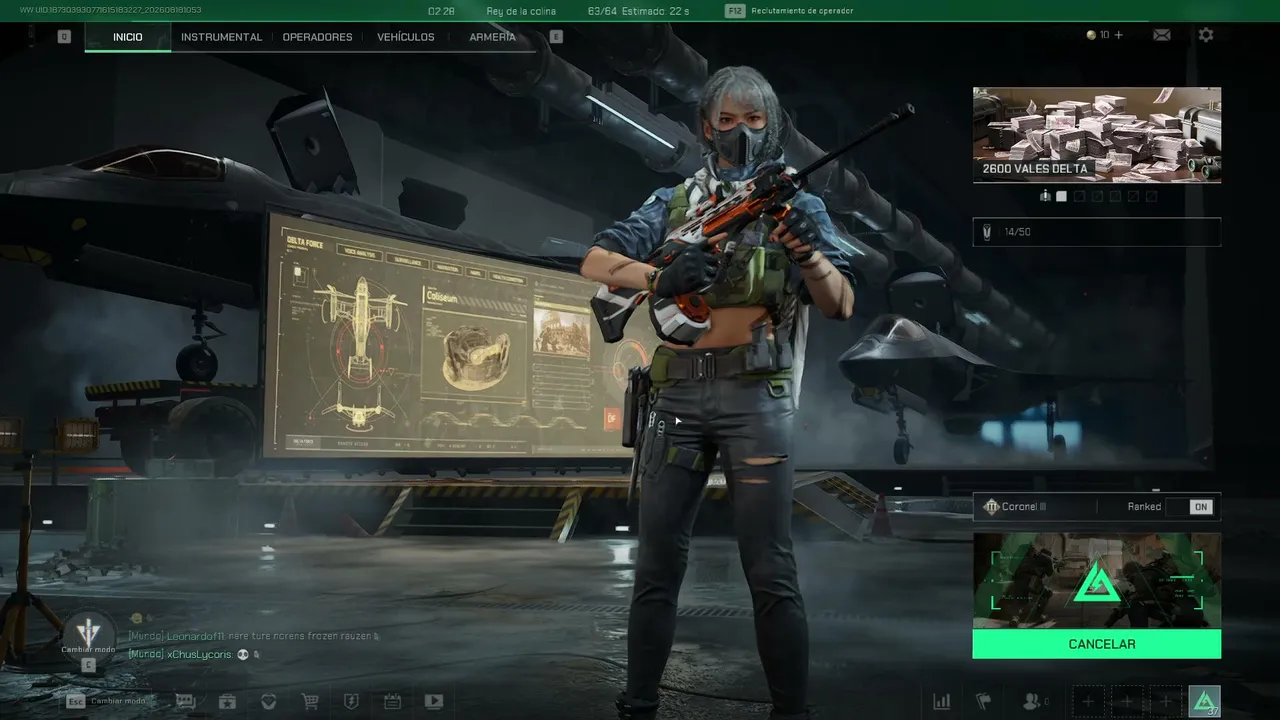Open the VEHÍCULOS tab

pos(406,37)
